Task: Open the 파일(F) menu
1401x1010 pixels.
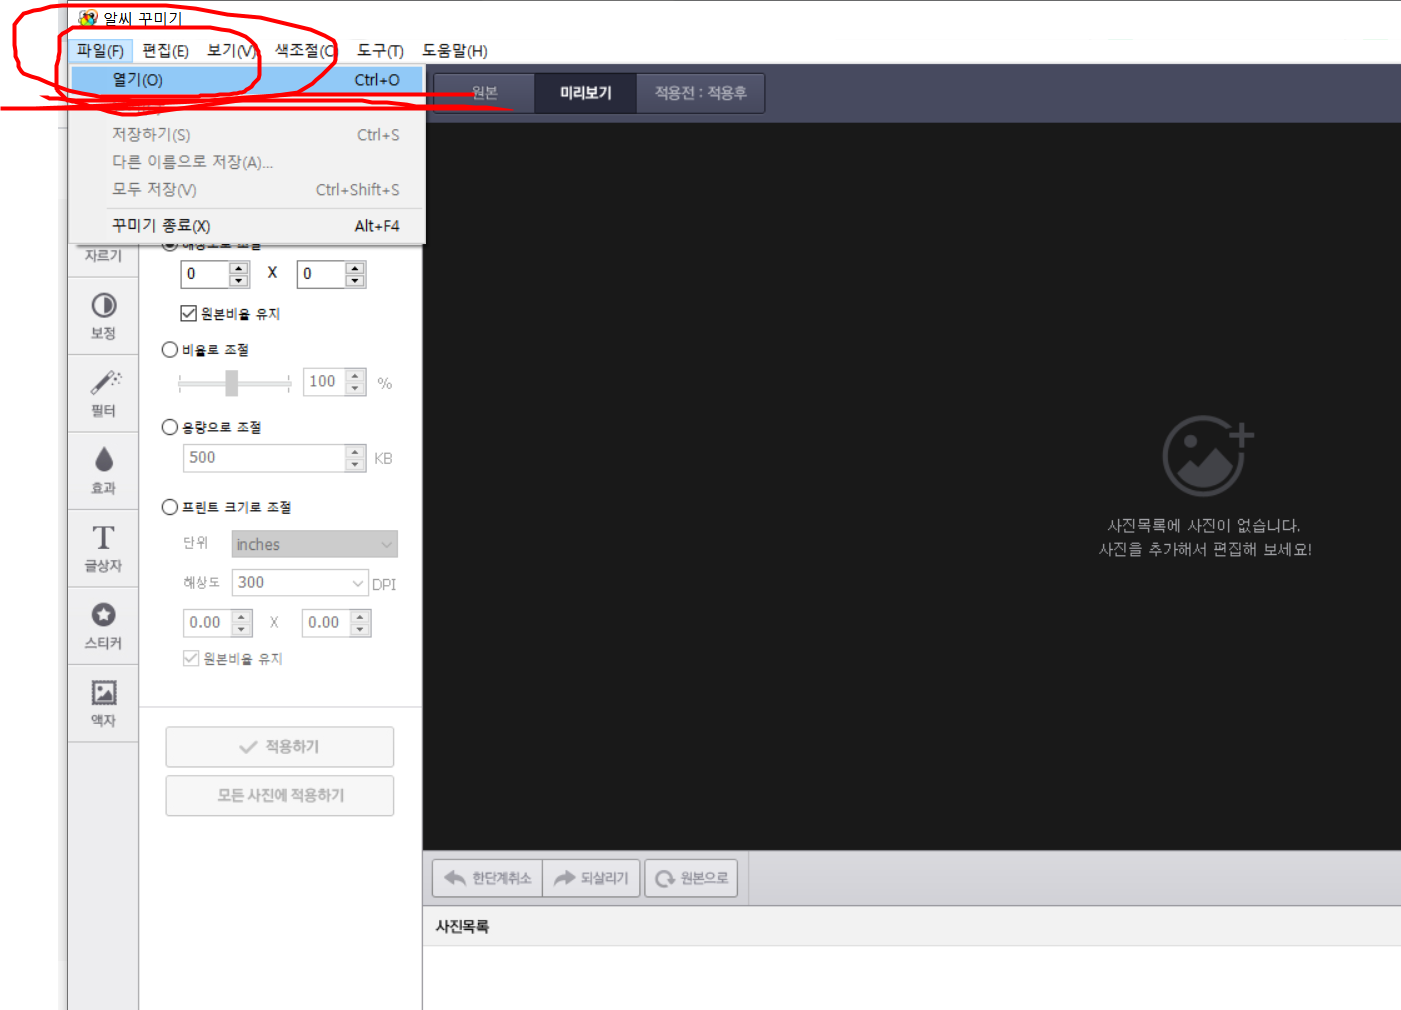Action: [x=100, y=51]
